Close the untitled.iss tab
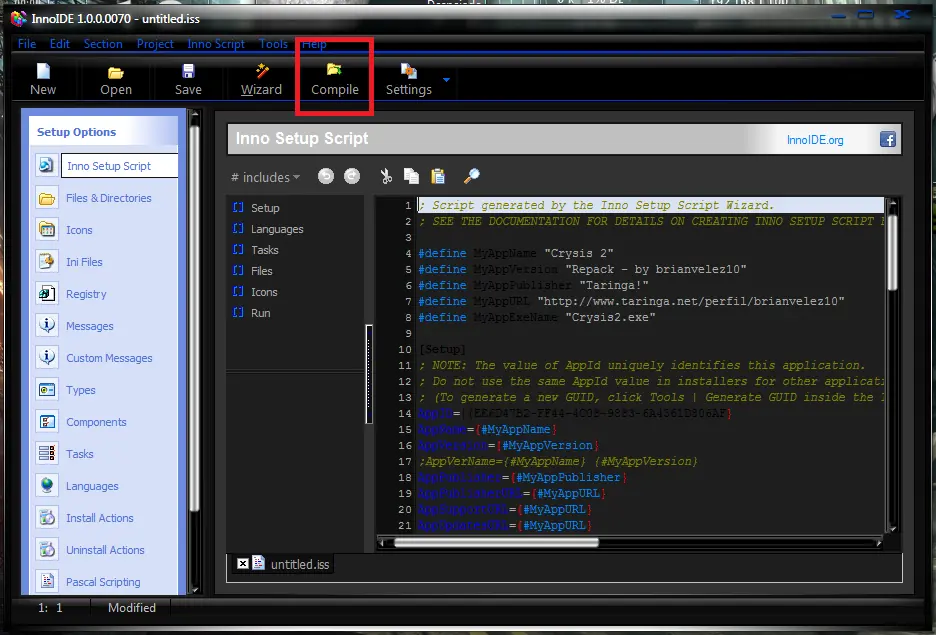 [x=242, y=564]
